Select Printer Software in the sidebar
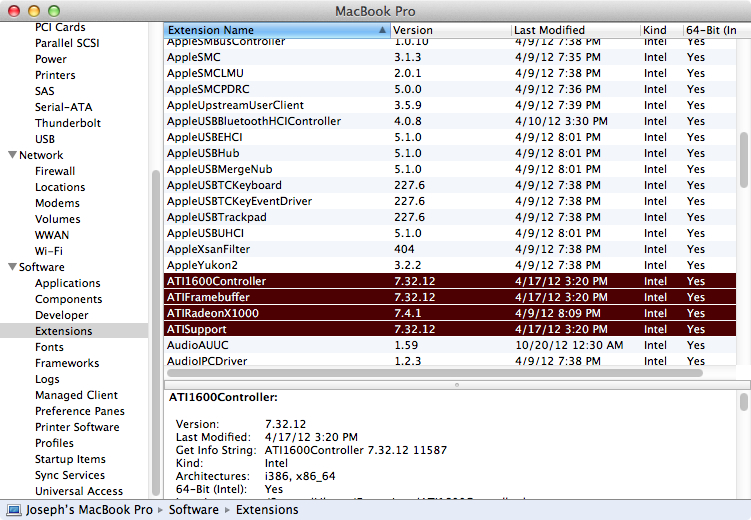Image resolution: width=751 pixels, height=520 pixels. 77,427
